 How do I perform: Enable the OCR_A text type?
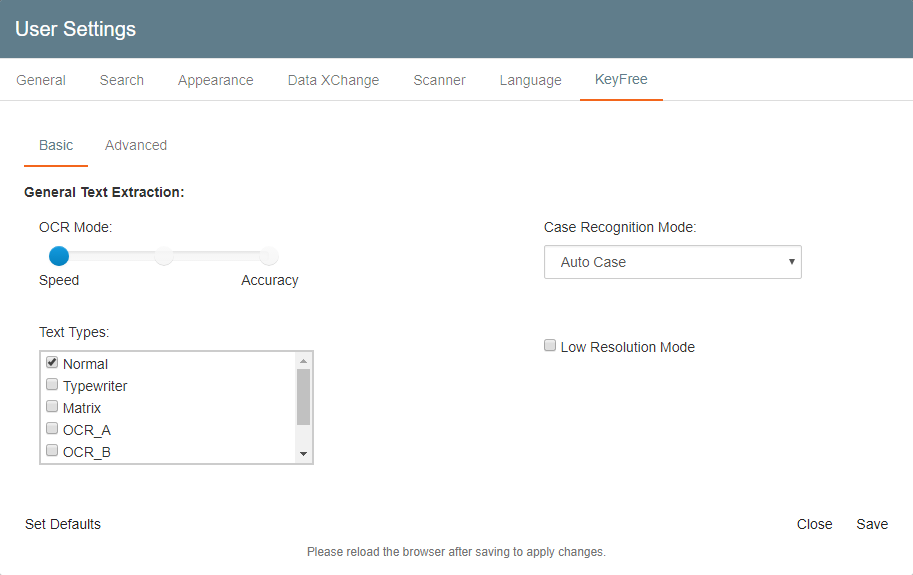click(52, 429)
